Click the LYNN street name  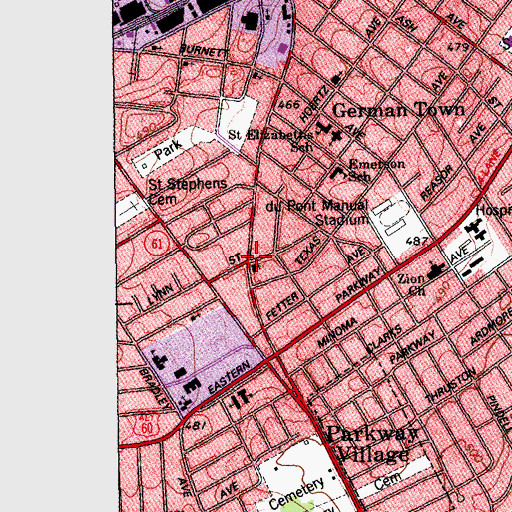pos(161,294)
